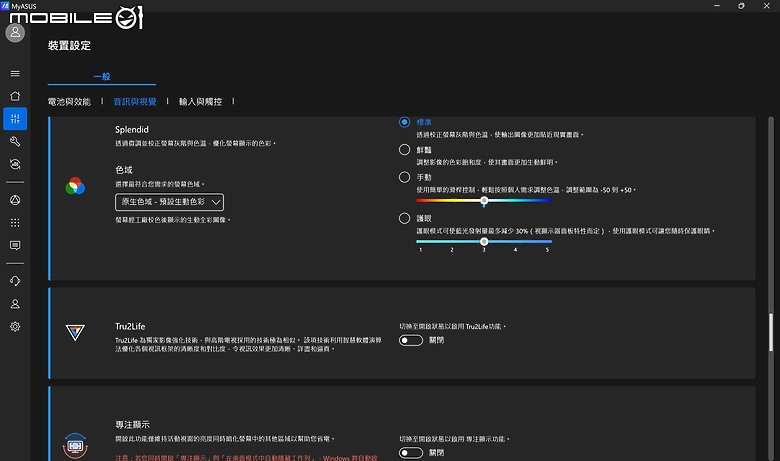
Task: Select the 鮮豔 radio button
Action: point(404,150)
